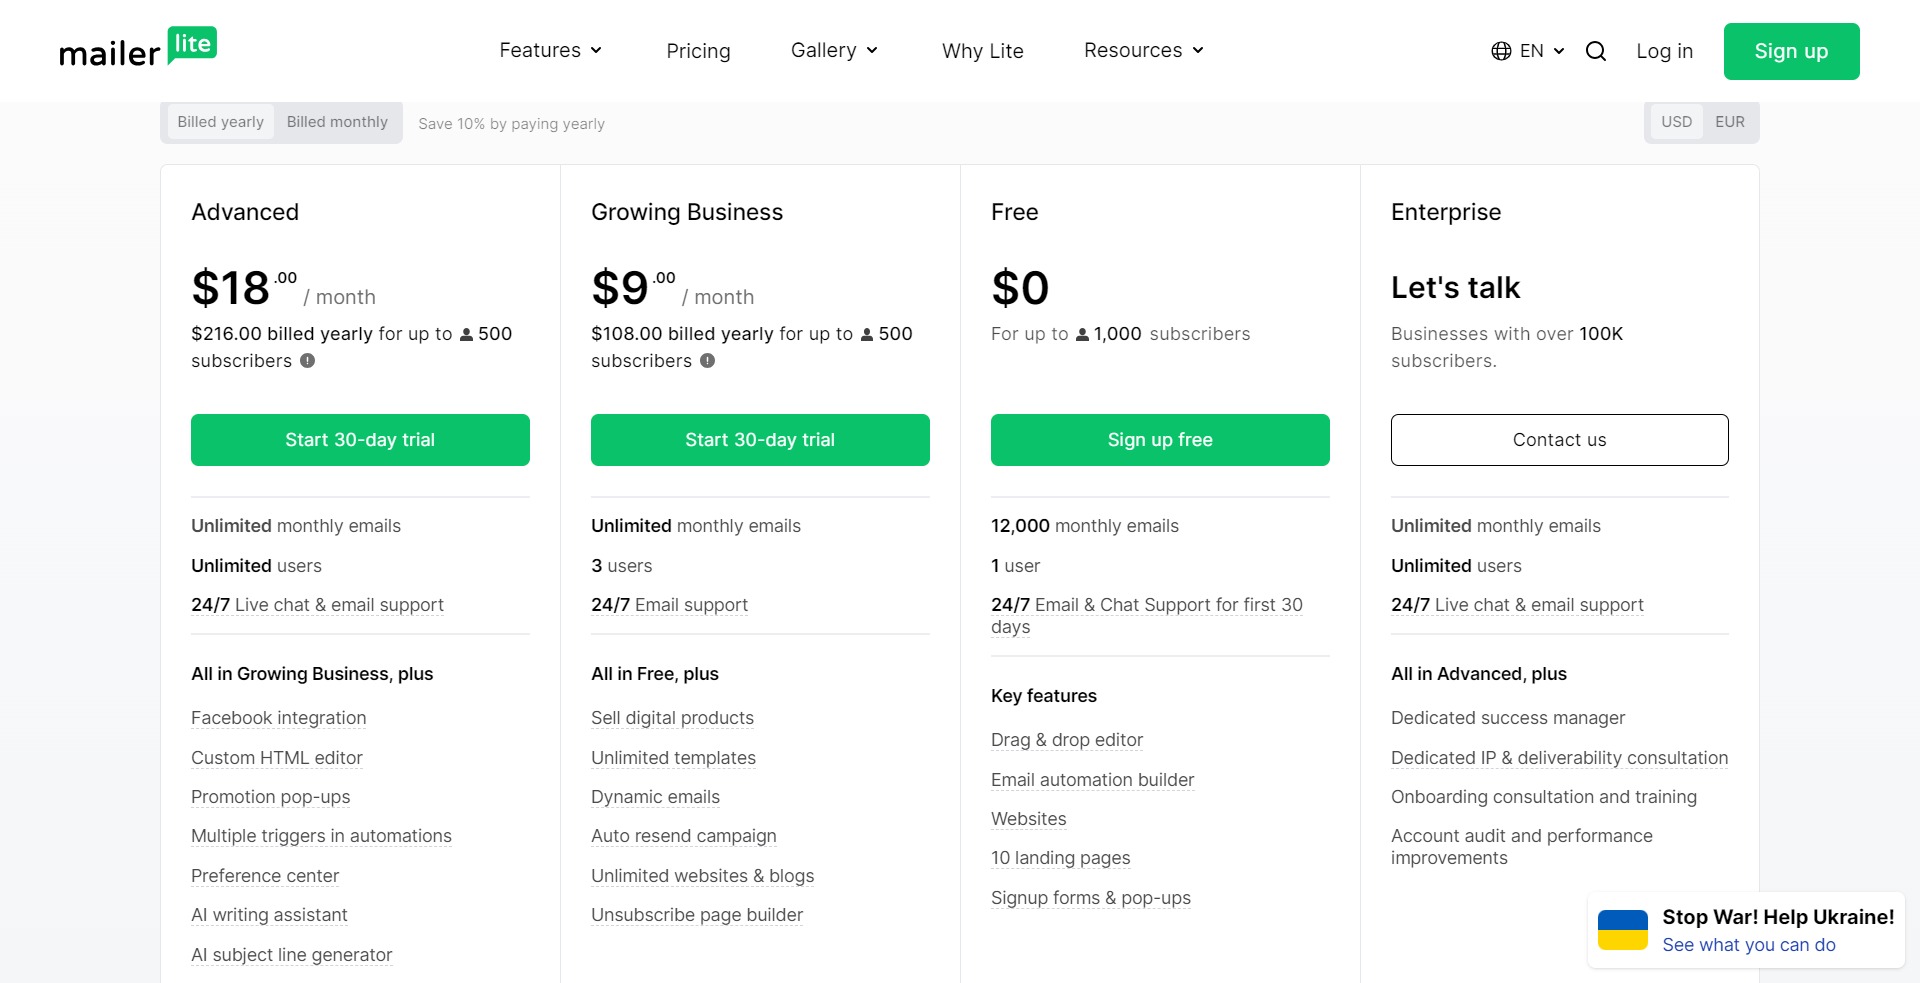Click Facebook integration feature
The width and height of the screenshot is (1920, 983).
(x=279, y=718)
